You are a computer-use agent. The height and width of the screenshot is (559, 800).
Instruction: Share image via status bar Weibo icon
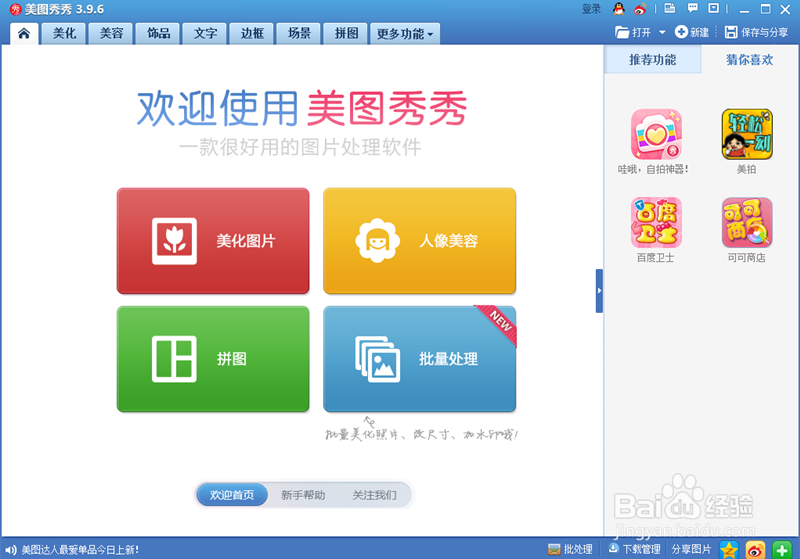point(755,550)
